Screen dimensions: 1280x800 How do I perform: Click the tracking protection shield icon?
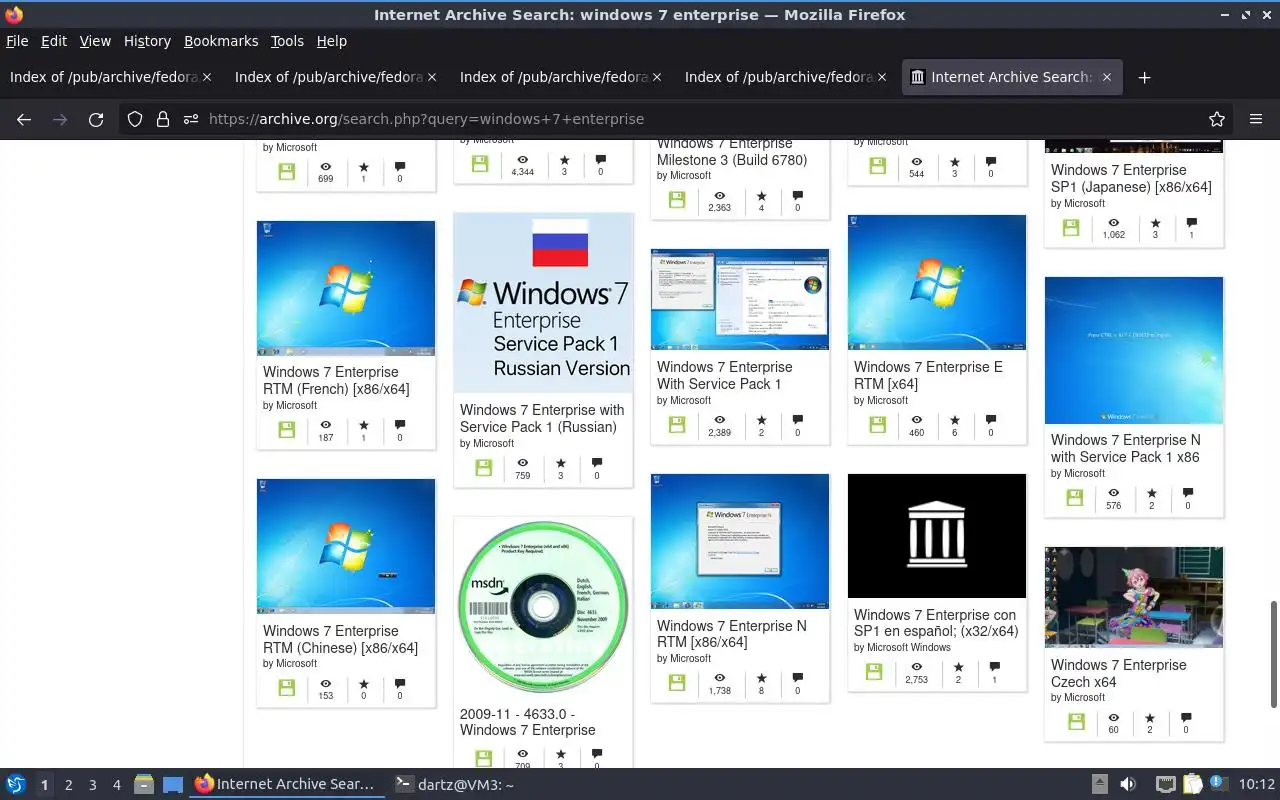135,119
